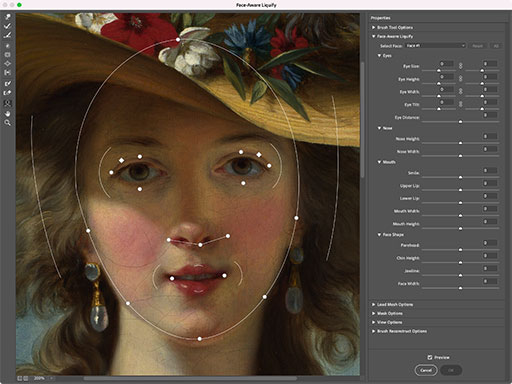This screenshot has height=384, width=512.
Task: Toggle the Eye Size link icon
Action: tap(460, 66)
